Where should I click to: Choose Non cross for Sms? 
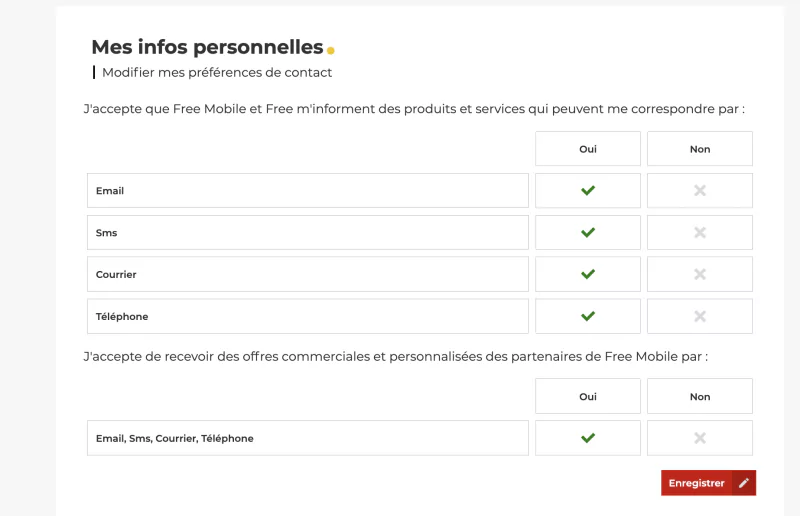(x=700, y=232)
